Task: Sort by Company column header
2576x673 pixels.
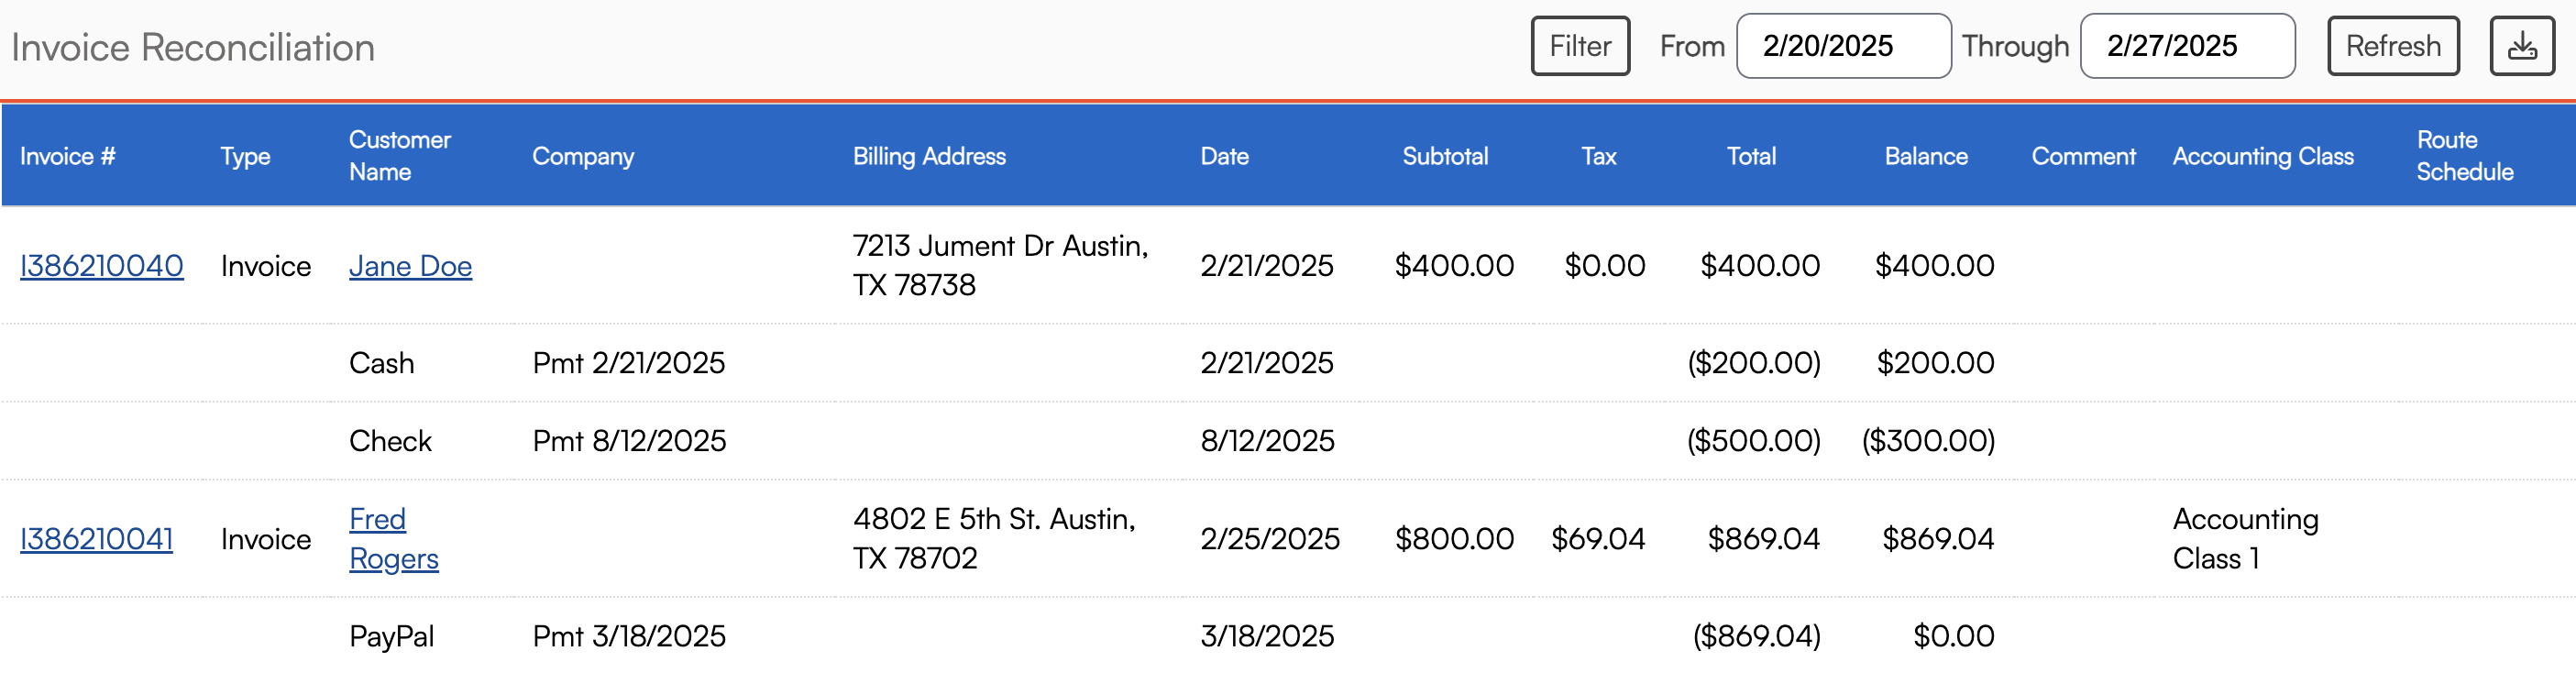Action: (x=582, y=156)
